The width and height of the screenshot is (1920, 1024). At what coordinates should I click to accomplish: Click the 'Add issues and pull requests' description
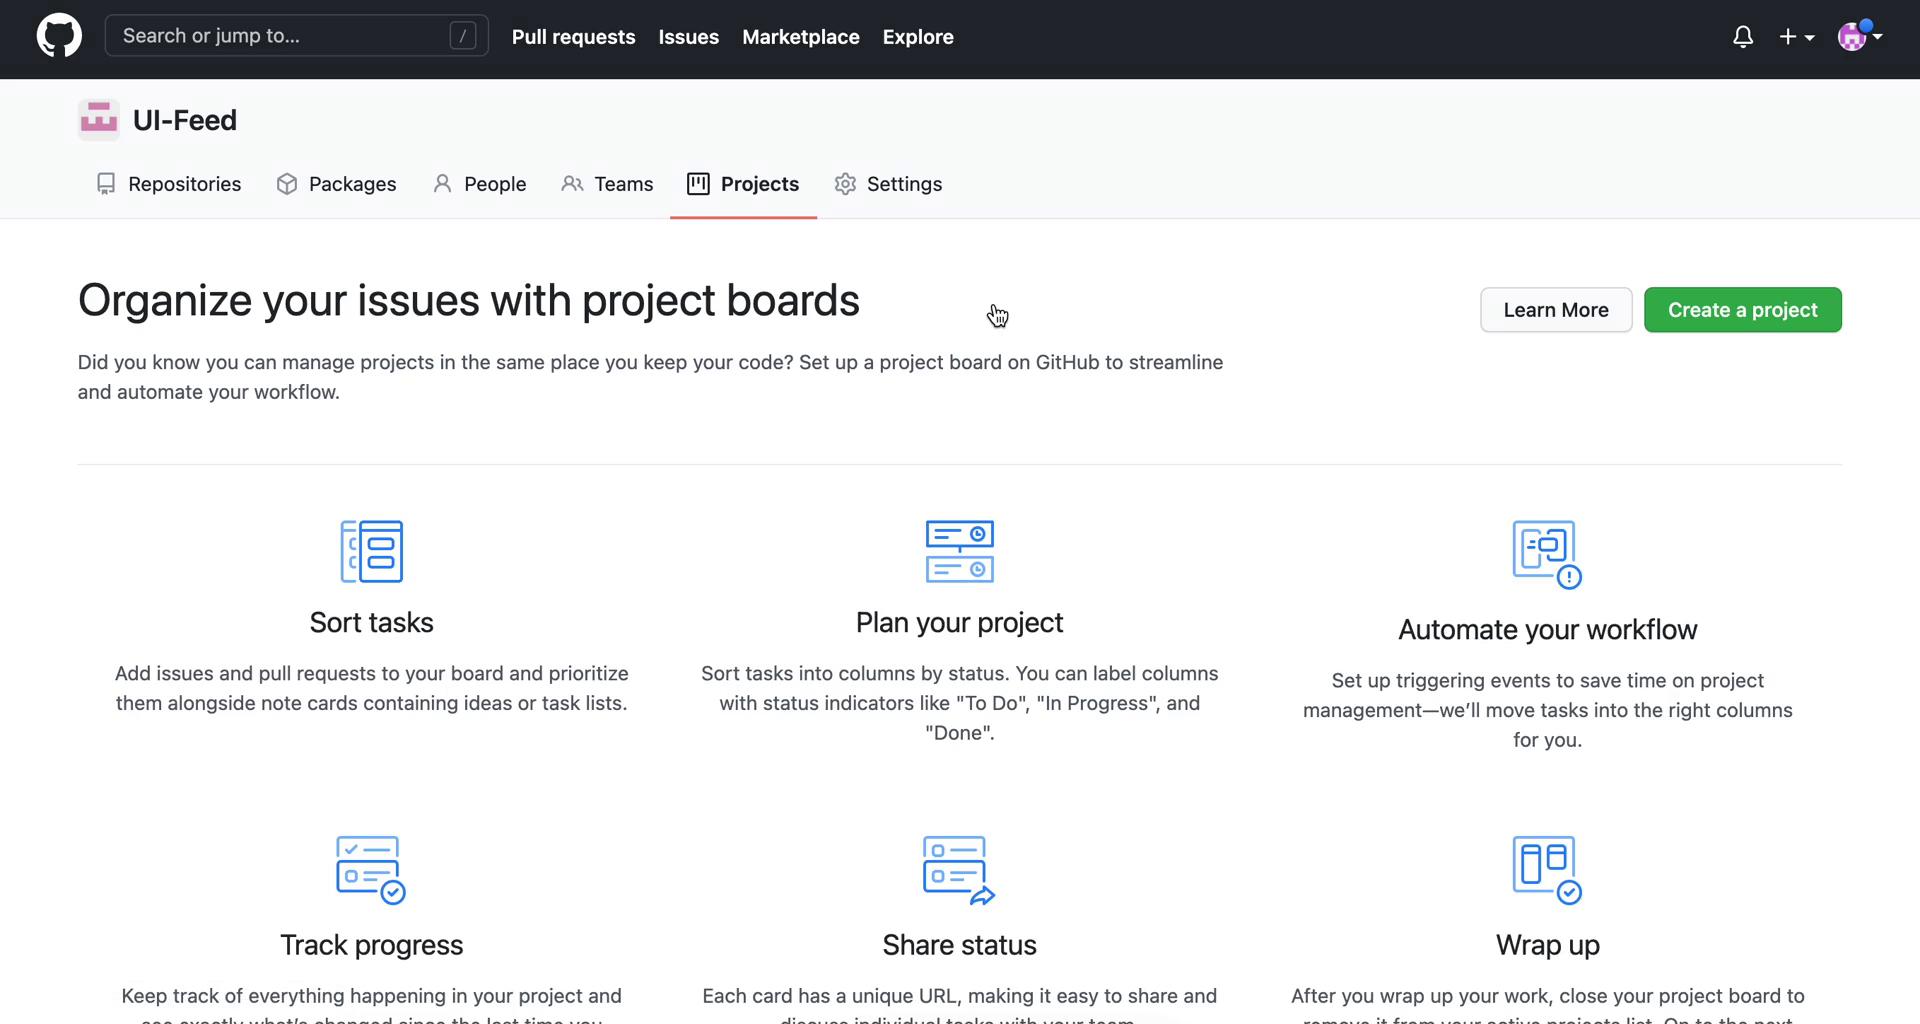click(x=372, y=688)
